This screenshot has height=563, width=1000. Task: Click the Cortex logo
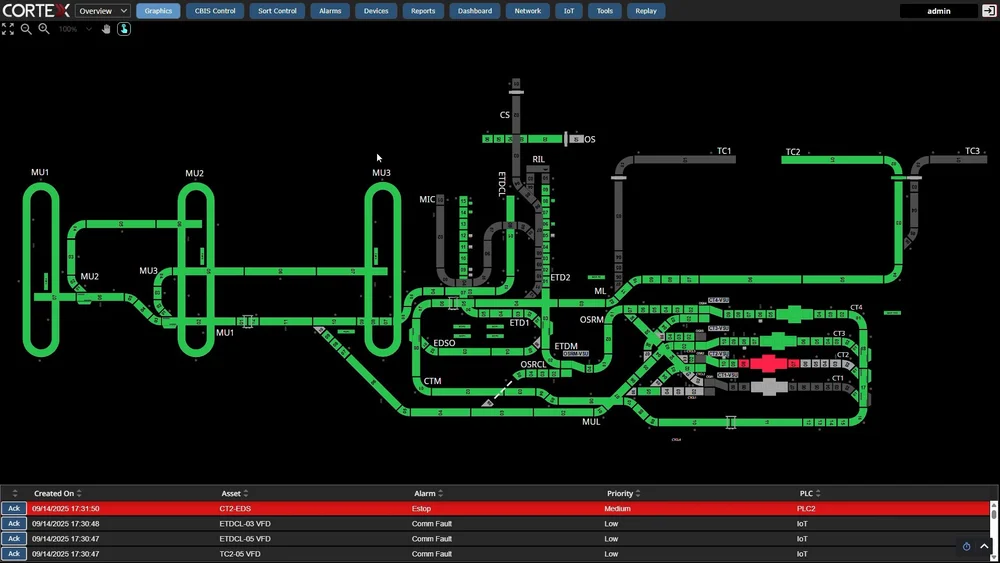point(36,11)
